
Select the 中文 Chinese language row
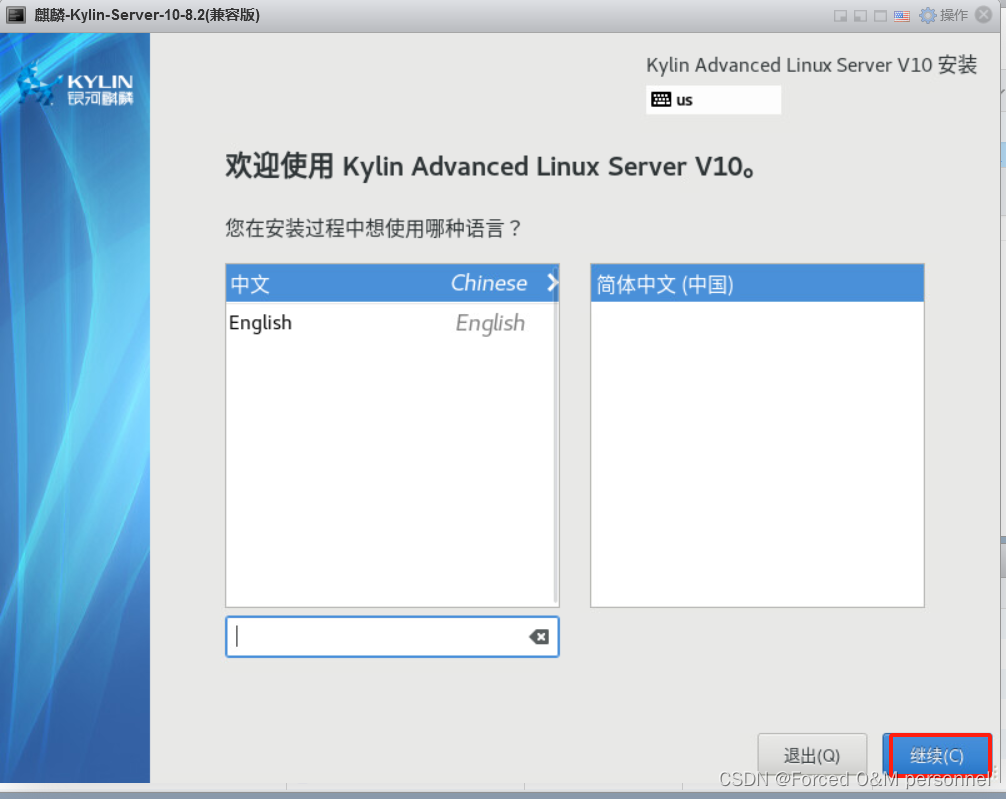(x=392, y=283)
